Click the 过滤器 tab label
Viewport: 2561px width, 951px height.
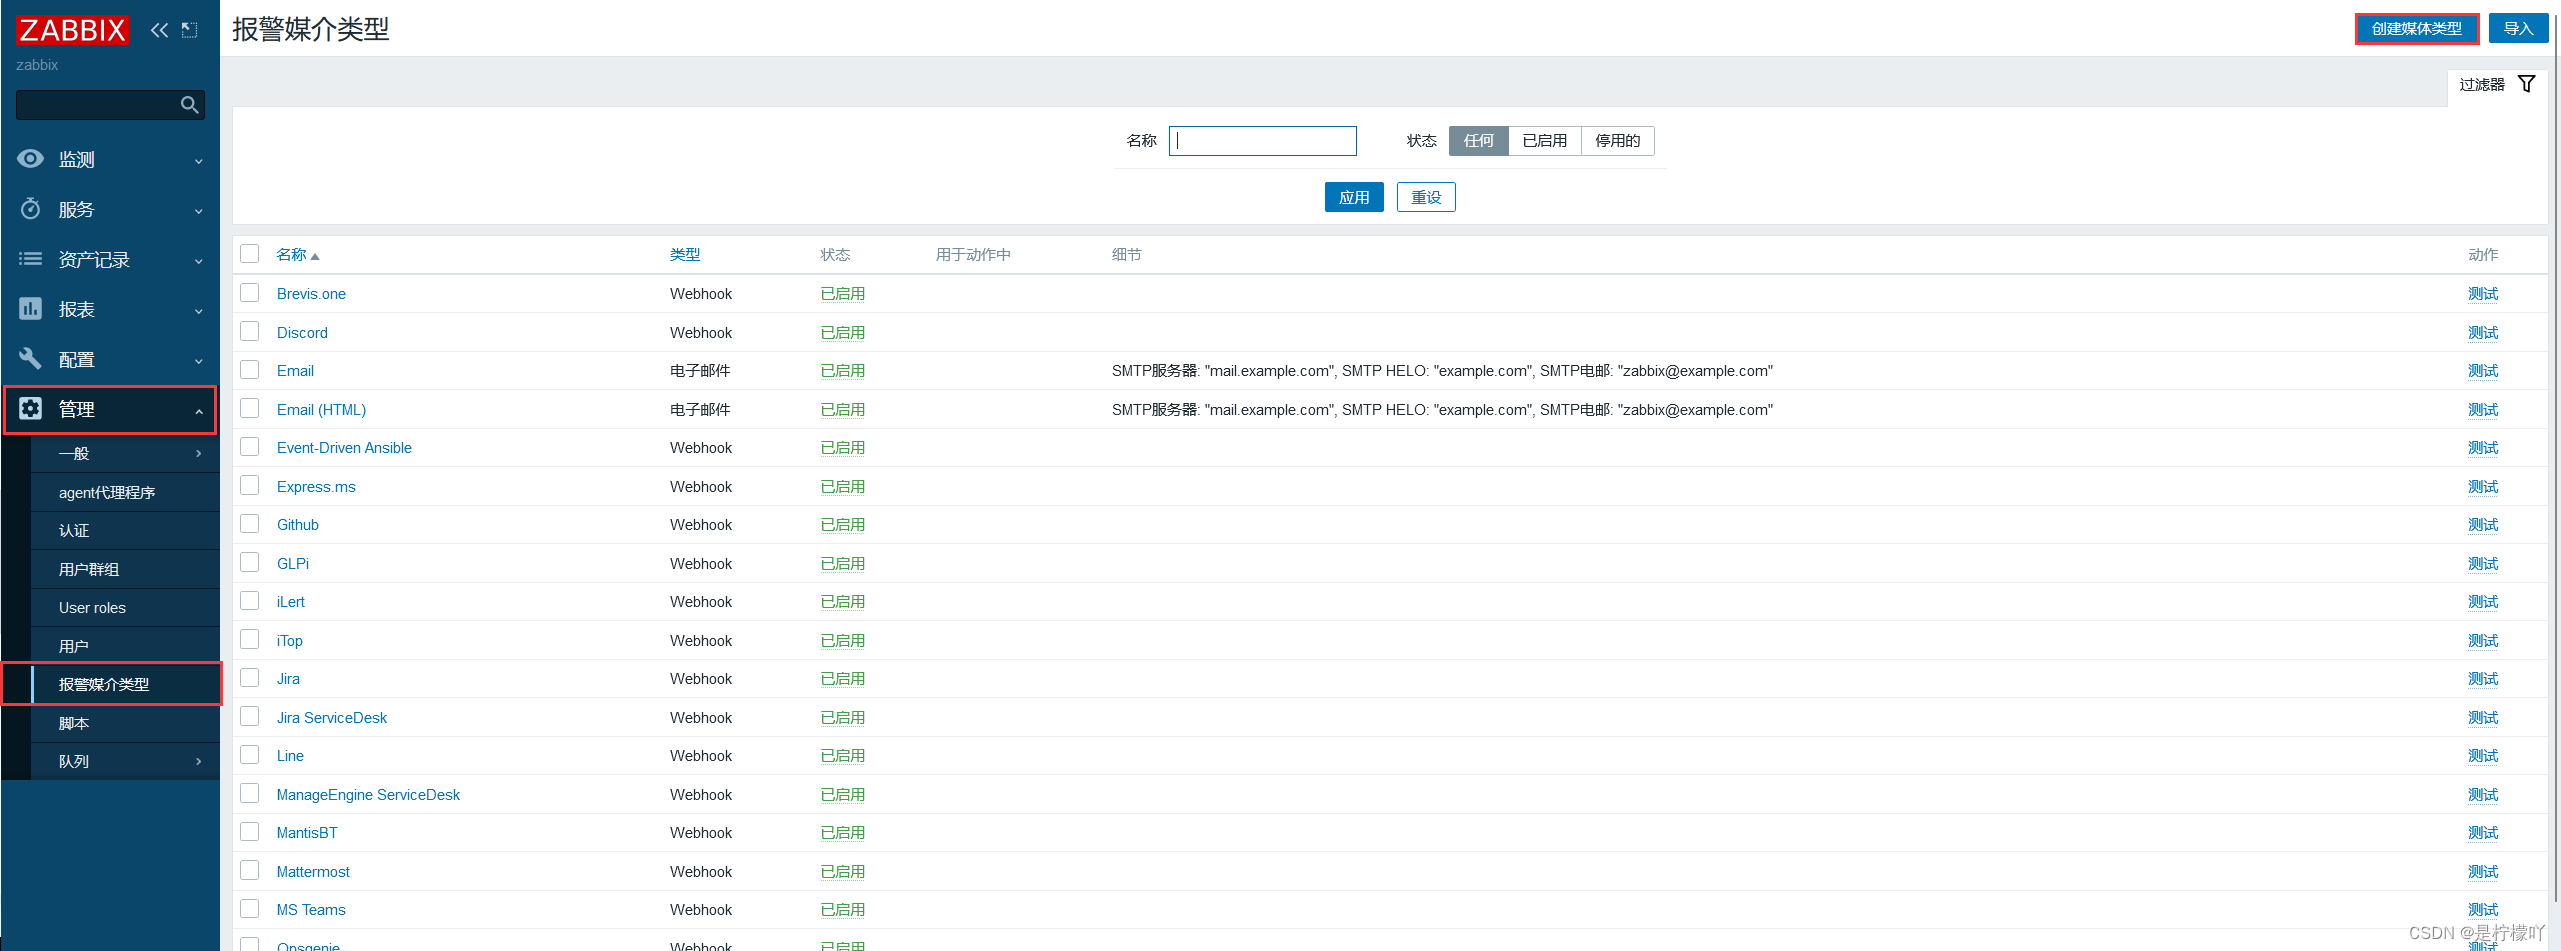pyautogui.click(x=2482, y=85)
